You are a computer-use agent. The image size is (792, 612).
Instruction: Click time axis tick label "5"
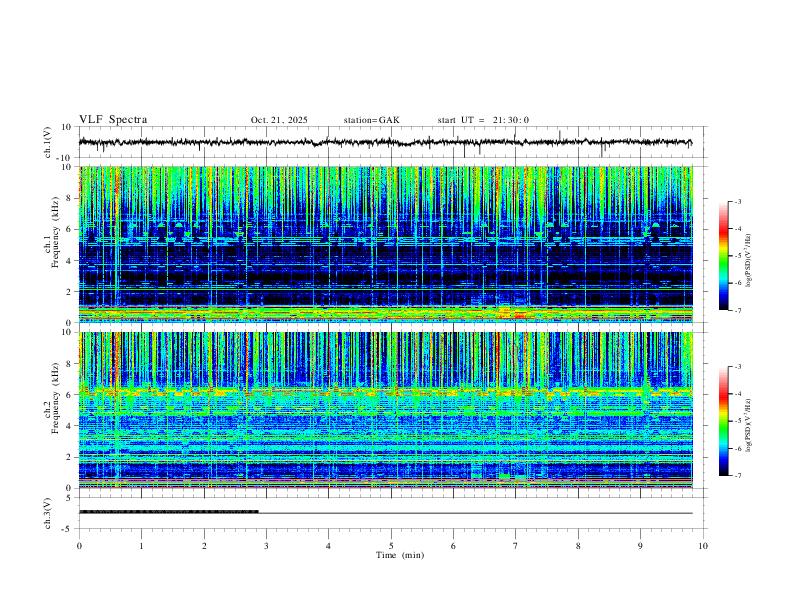pos(391,546)
